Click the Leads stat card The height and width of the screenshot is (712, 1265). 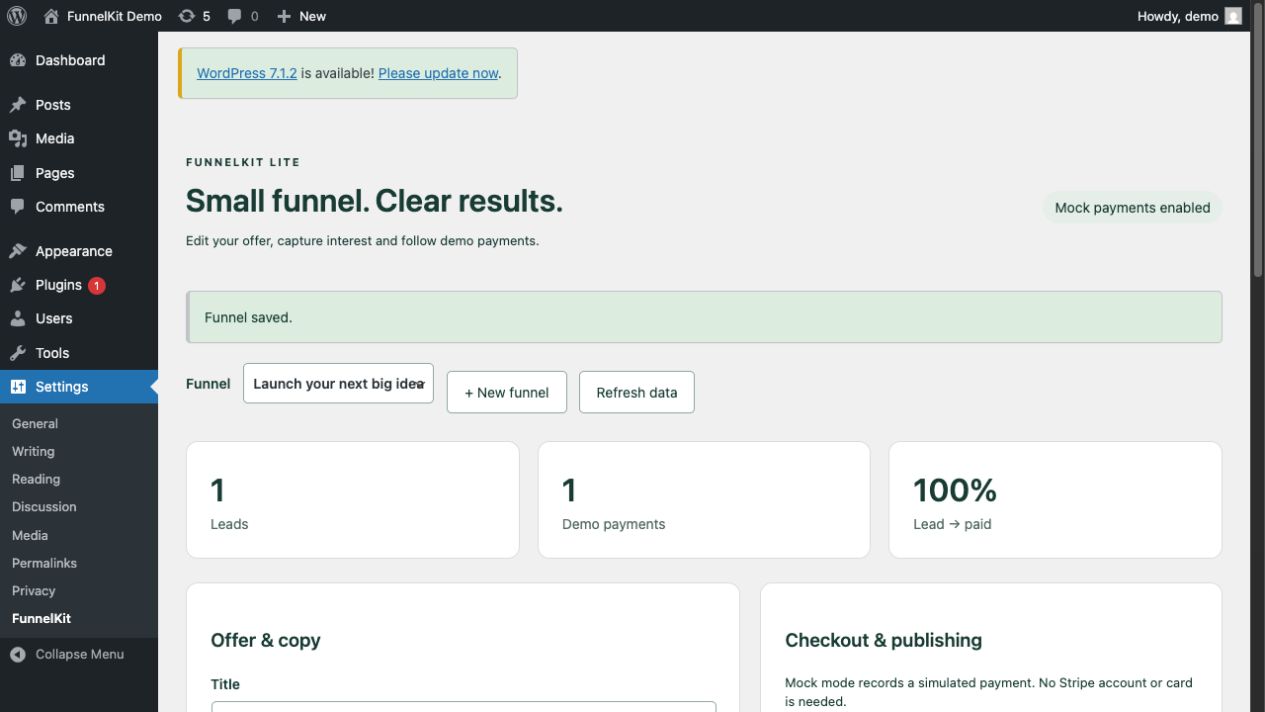[353, 500]
